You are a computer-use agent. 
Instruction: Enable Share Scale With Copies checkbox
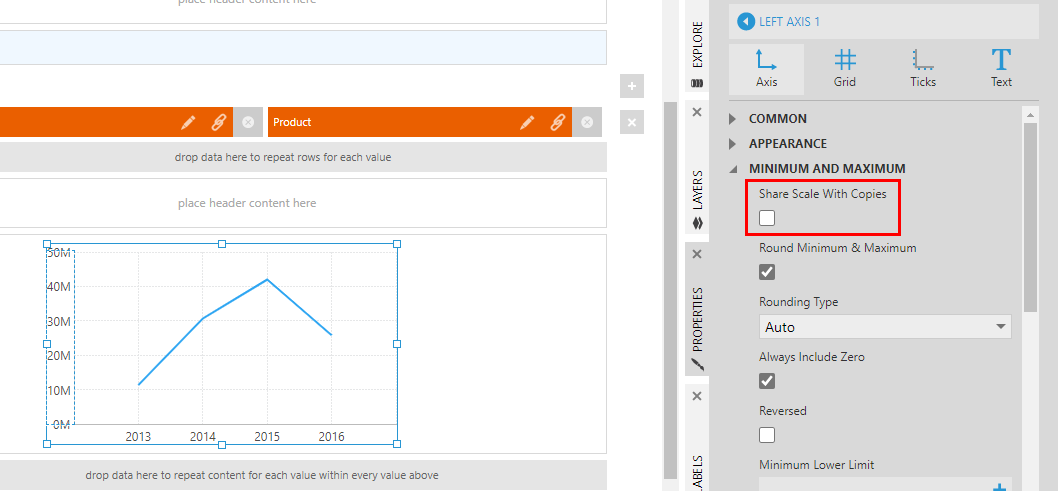(x=767, y=218)
